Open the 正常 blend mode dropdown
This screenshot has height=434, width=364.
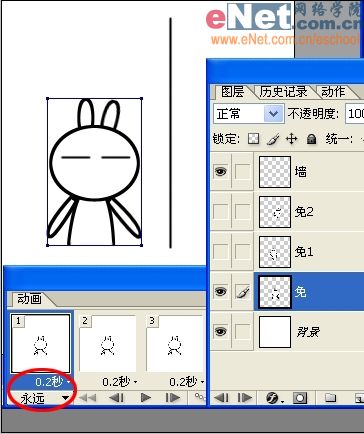tap(249, 114)
